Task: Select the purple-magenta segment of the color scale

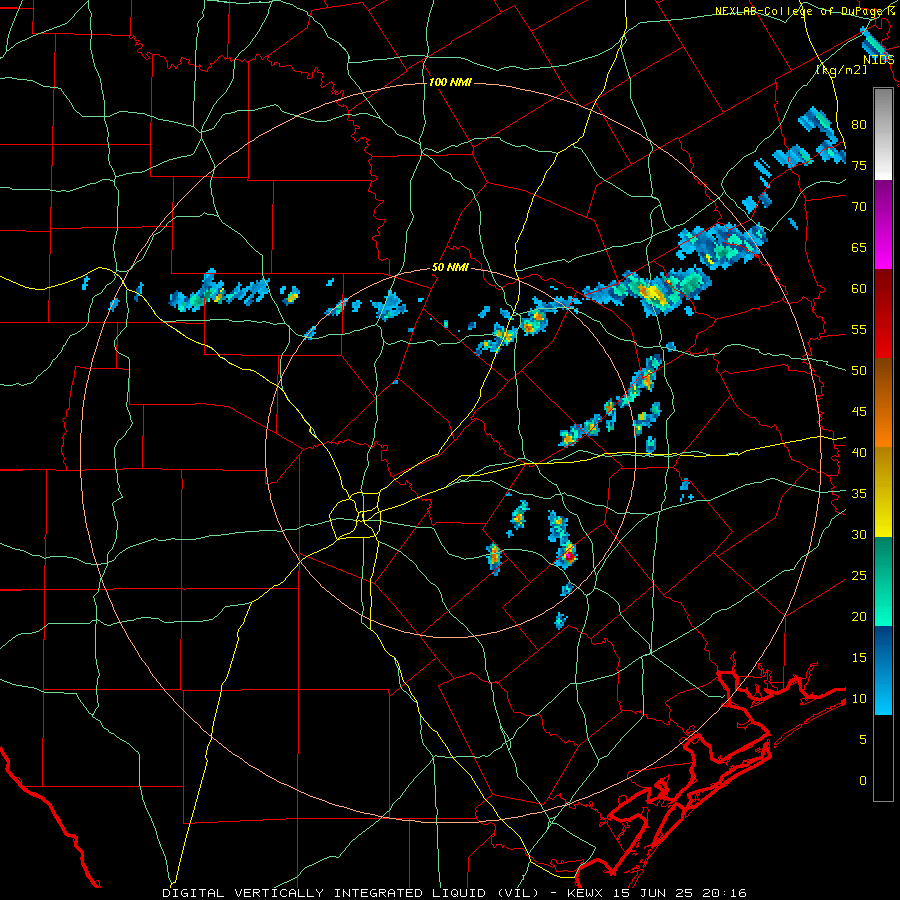Action: click(x=883, y=224)
